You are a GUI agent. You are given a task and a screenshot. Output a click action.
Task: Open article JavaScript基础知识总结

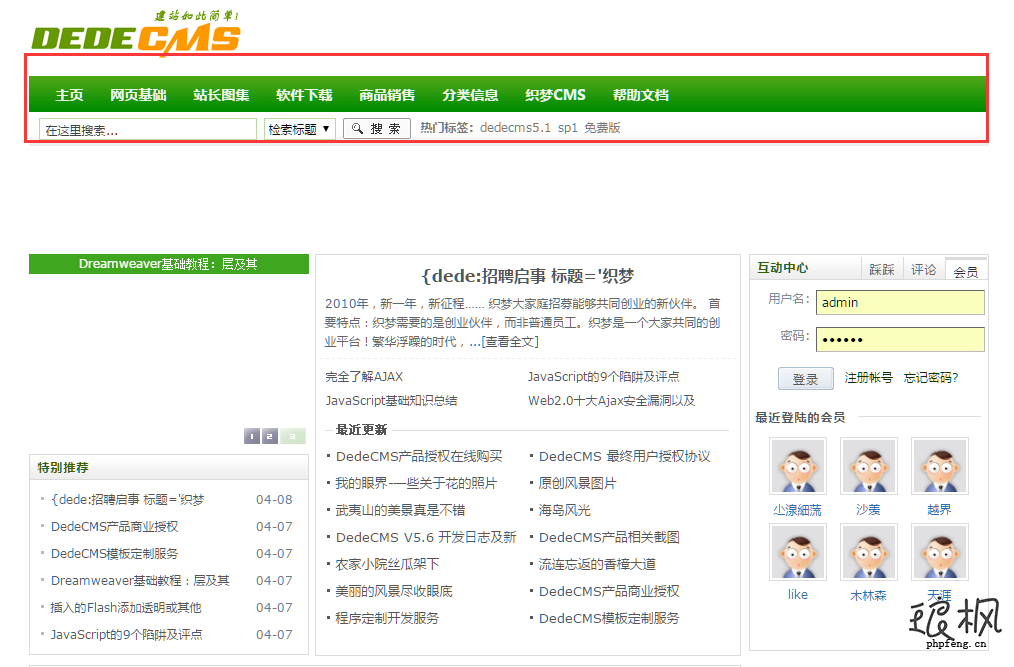point(391,400)
